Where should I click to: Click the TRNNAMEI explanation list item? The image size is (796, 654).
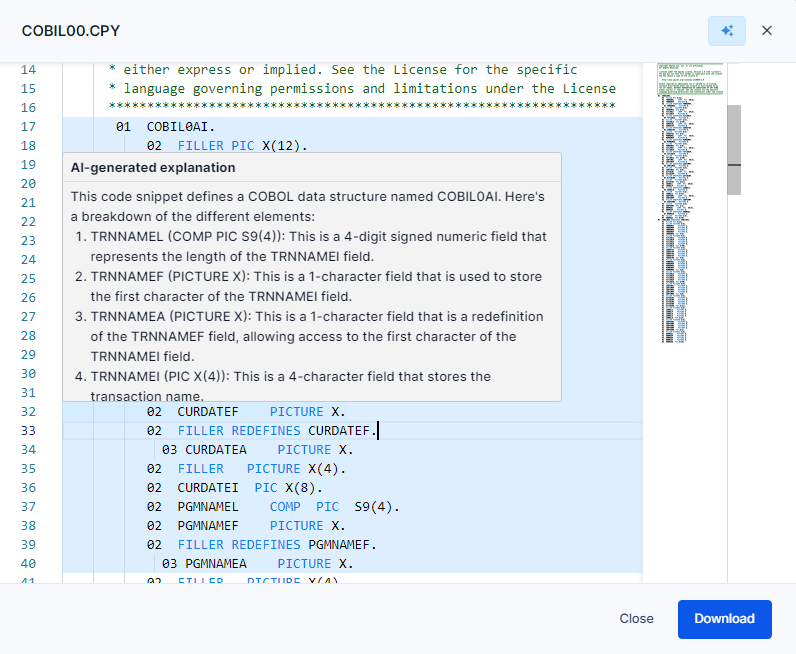pos(283,386)
